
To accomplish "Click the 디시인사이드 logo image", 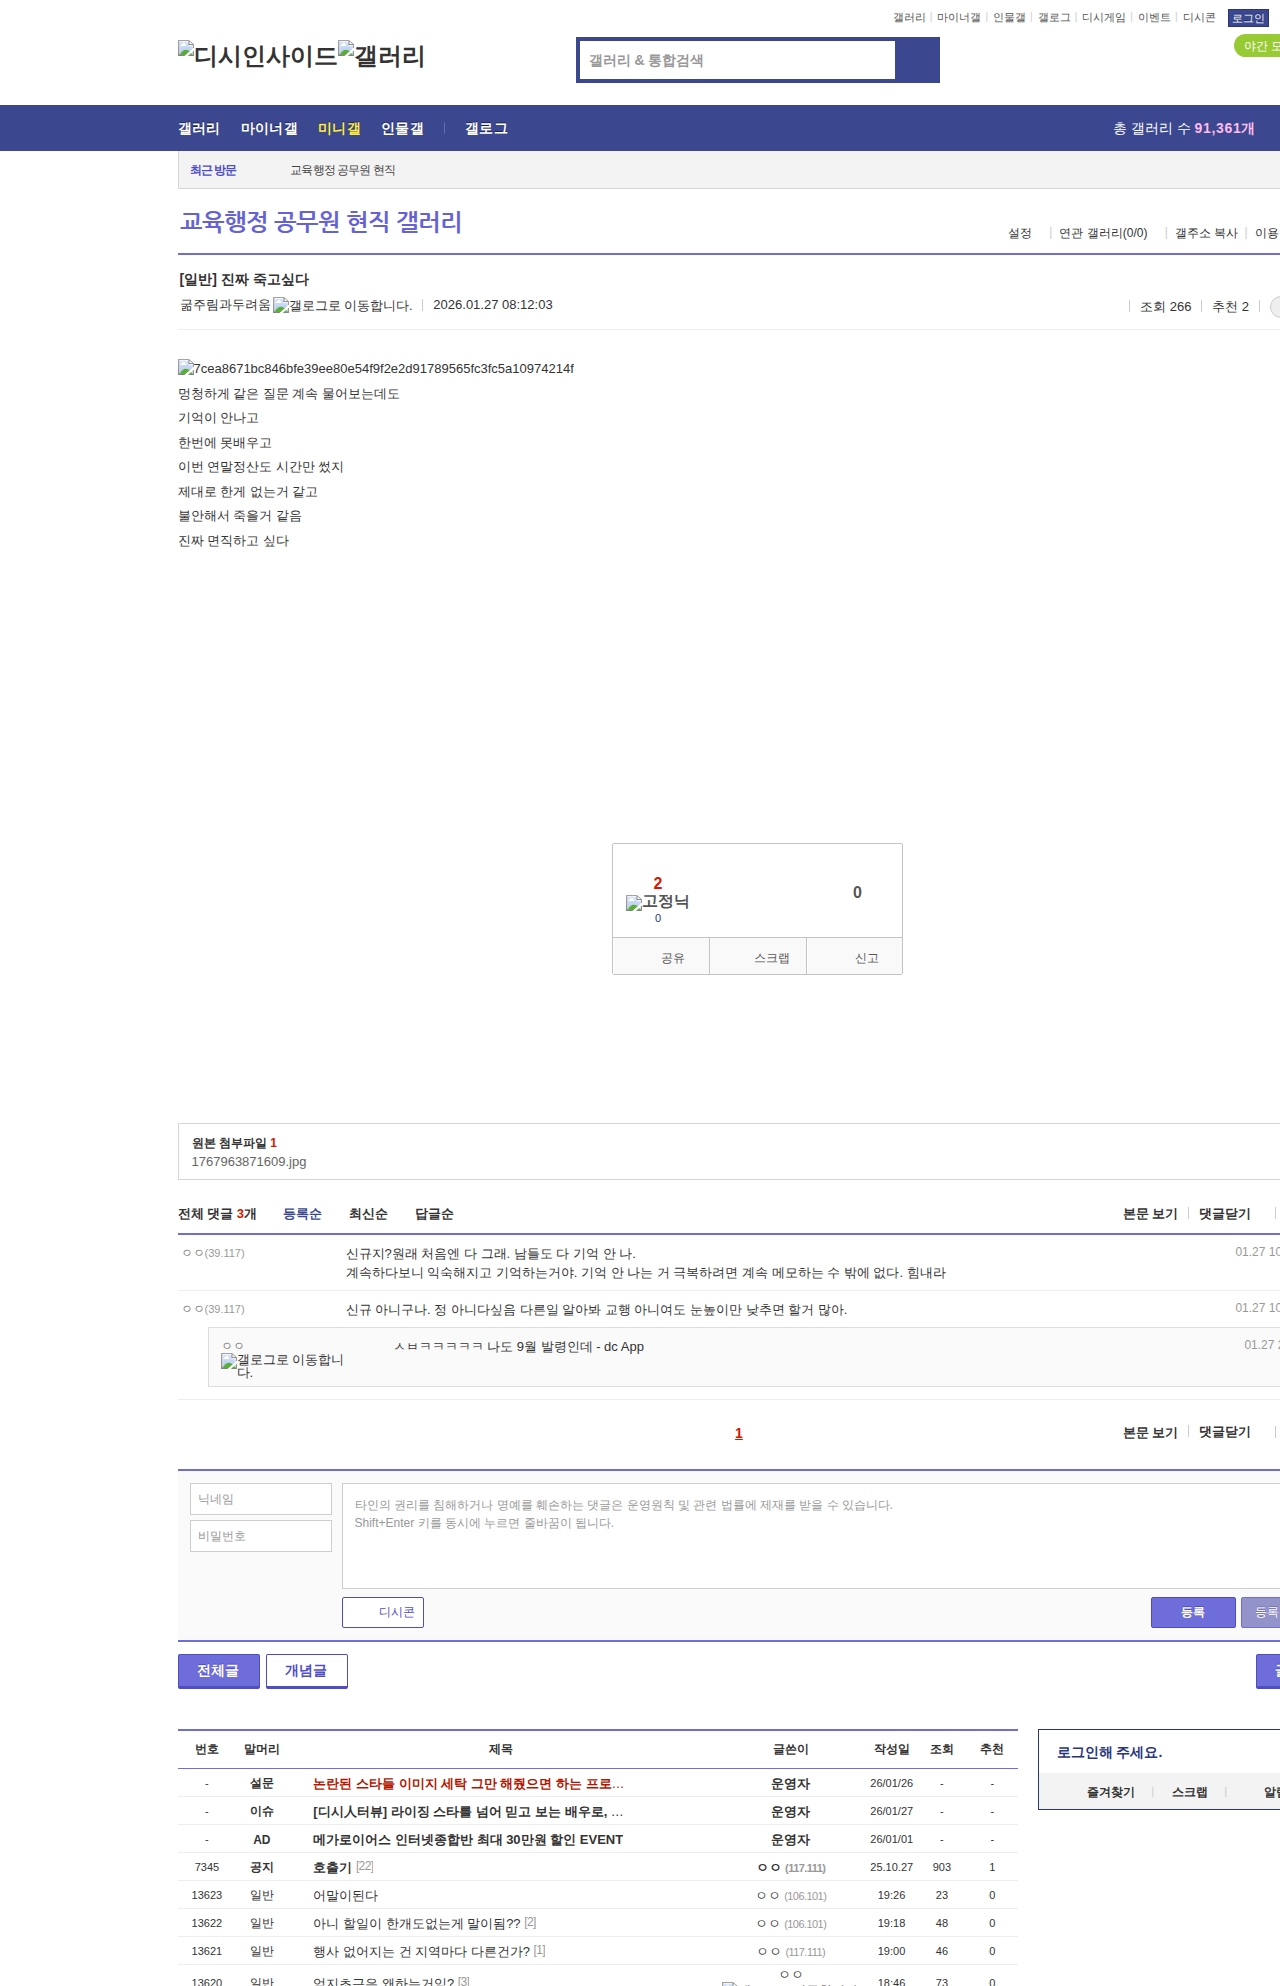I will pyautogui.click(x=258, y=55).
